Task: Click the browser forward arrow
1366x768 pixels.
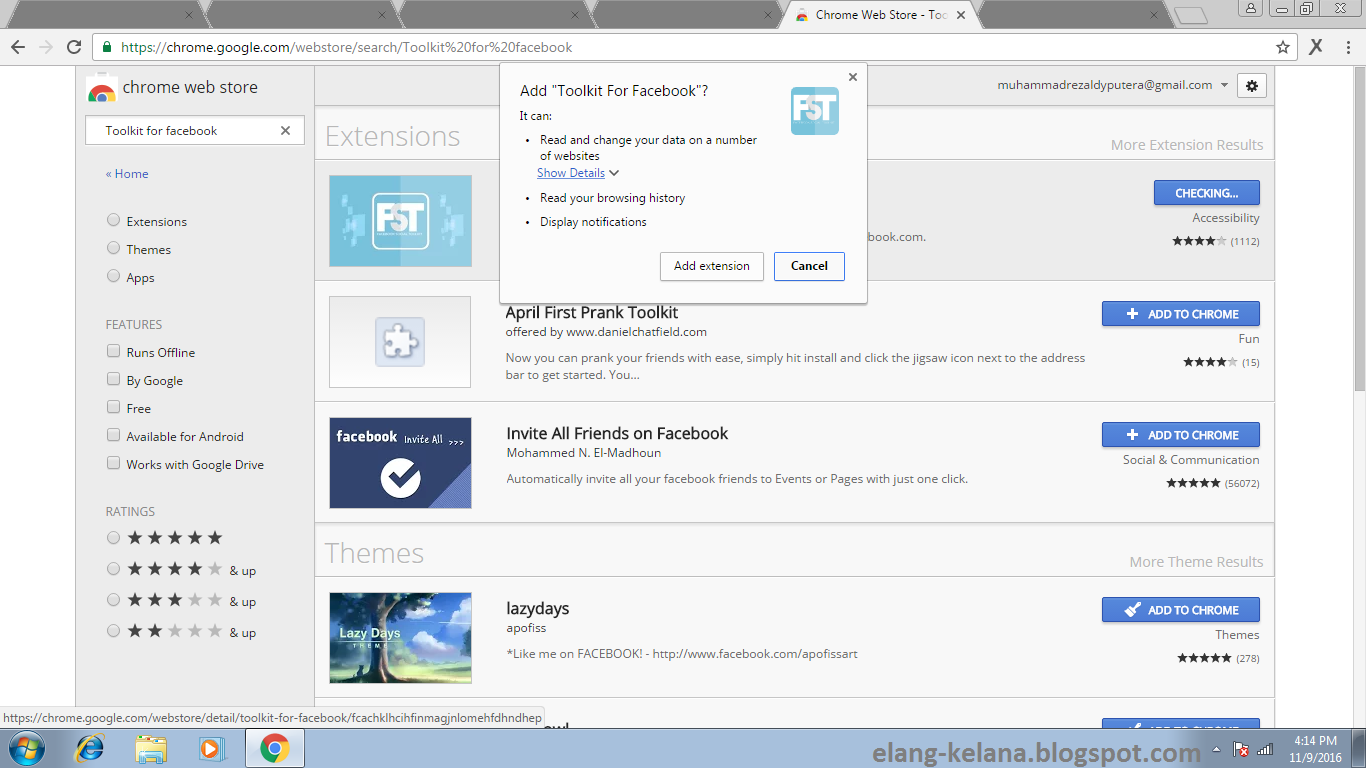Action: (45, 47)
